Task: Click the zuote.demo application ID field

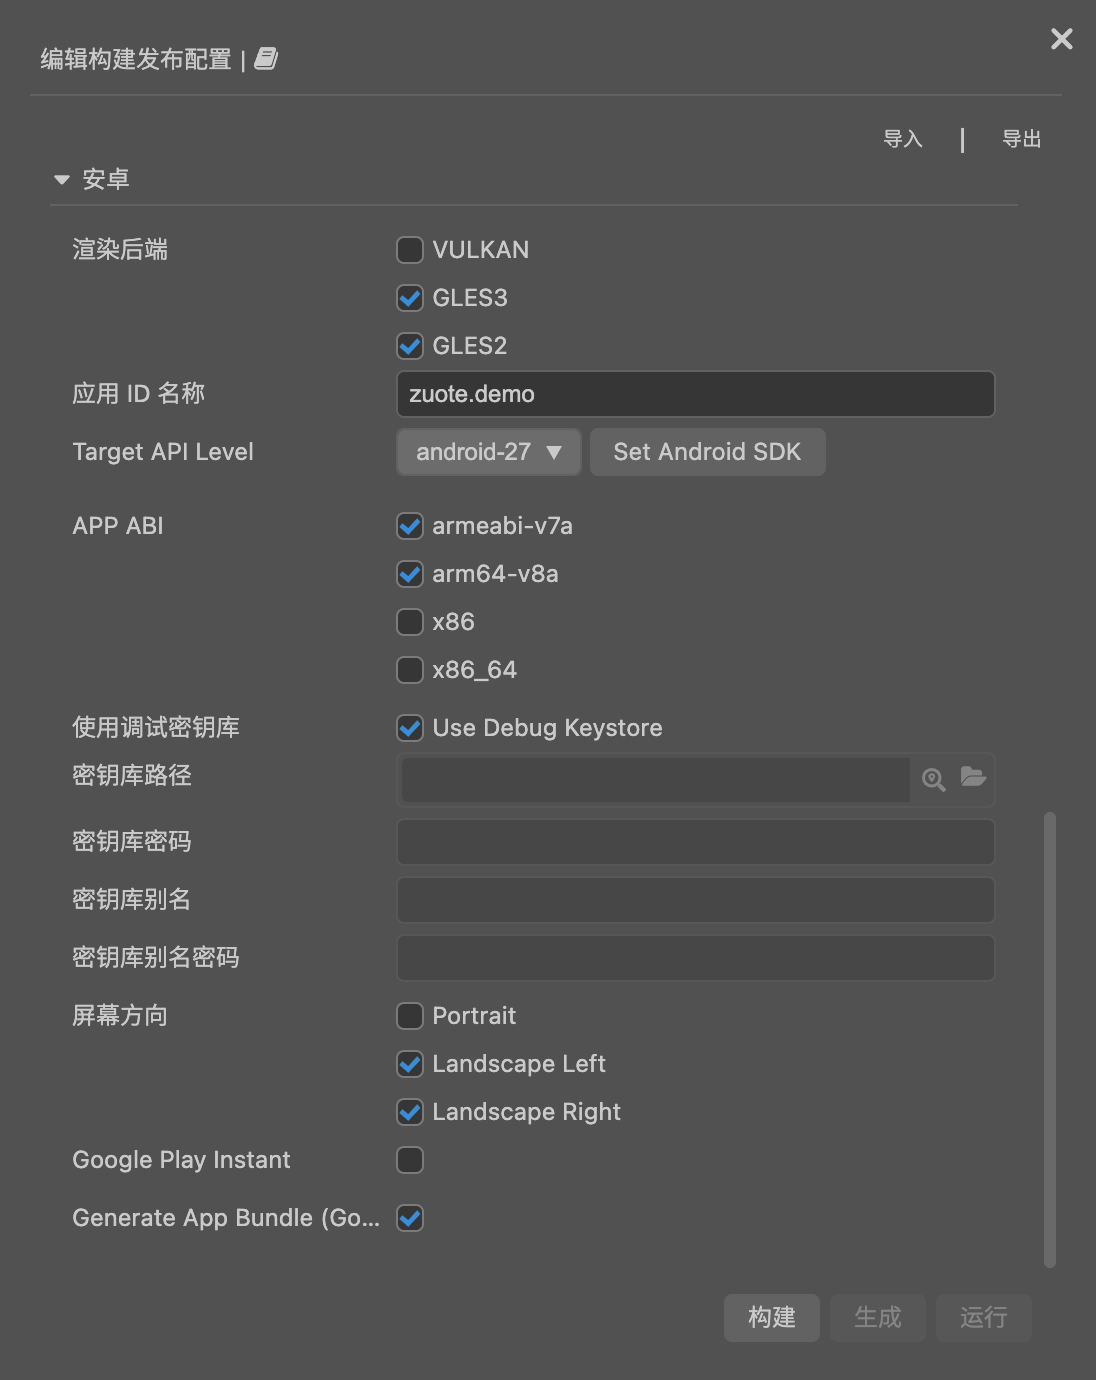Action: [695, 394]
